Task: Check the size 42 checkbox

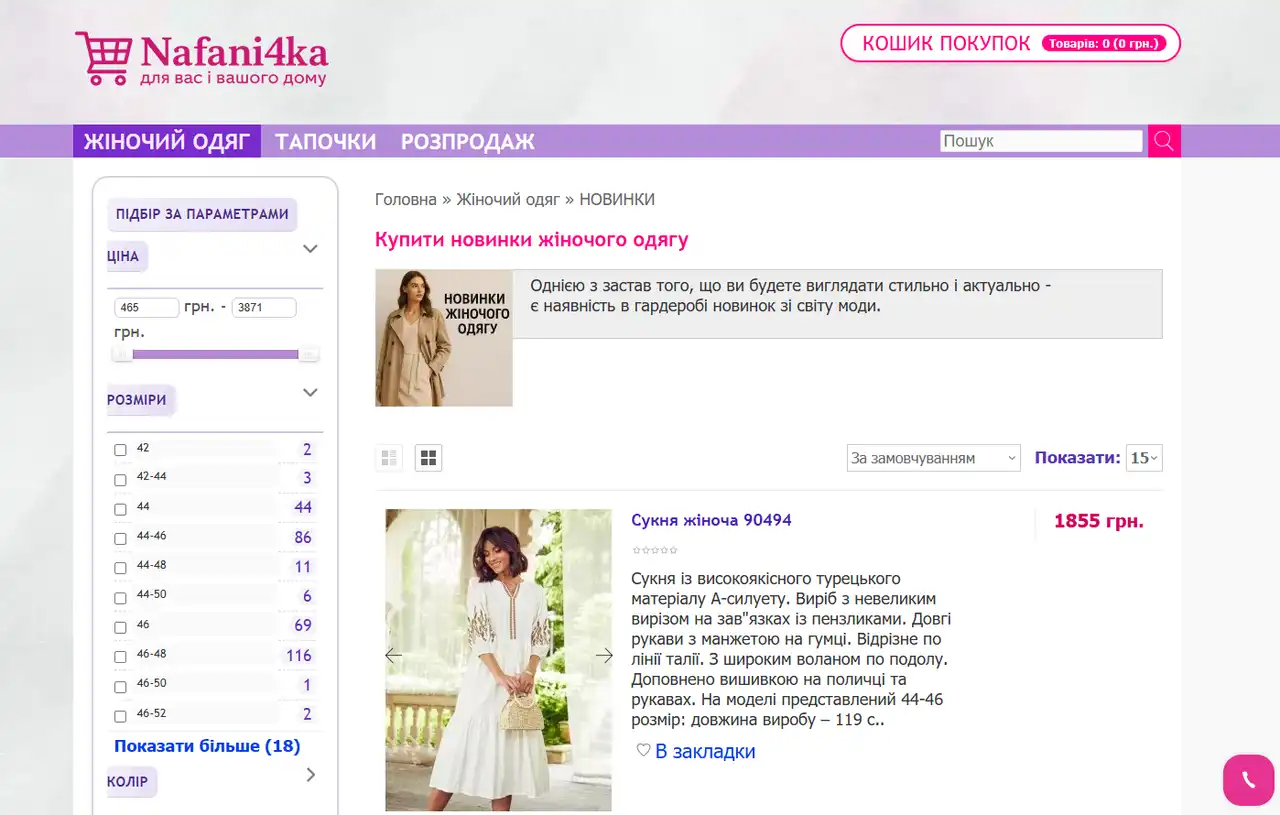Action: [x=120, y=450]
